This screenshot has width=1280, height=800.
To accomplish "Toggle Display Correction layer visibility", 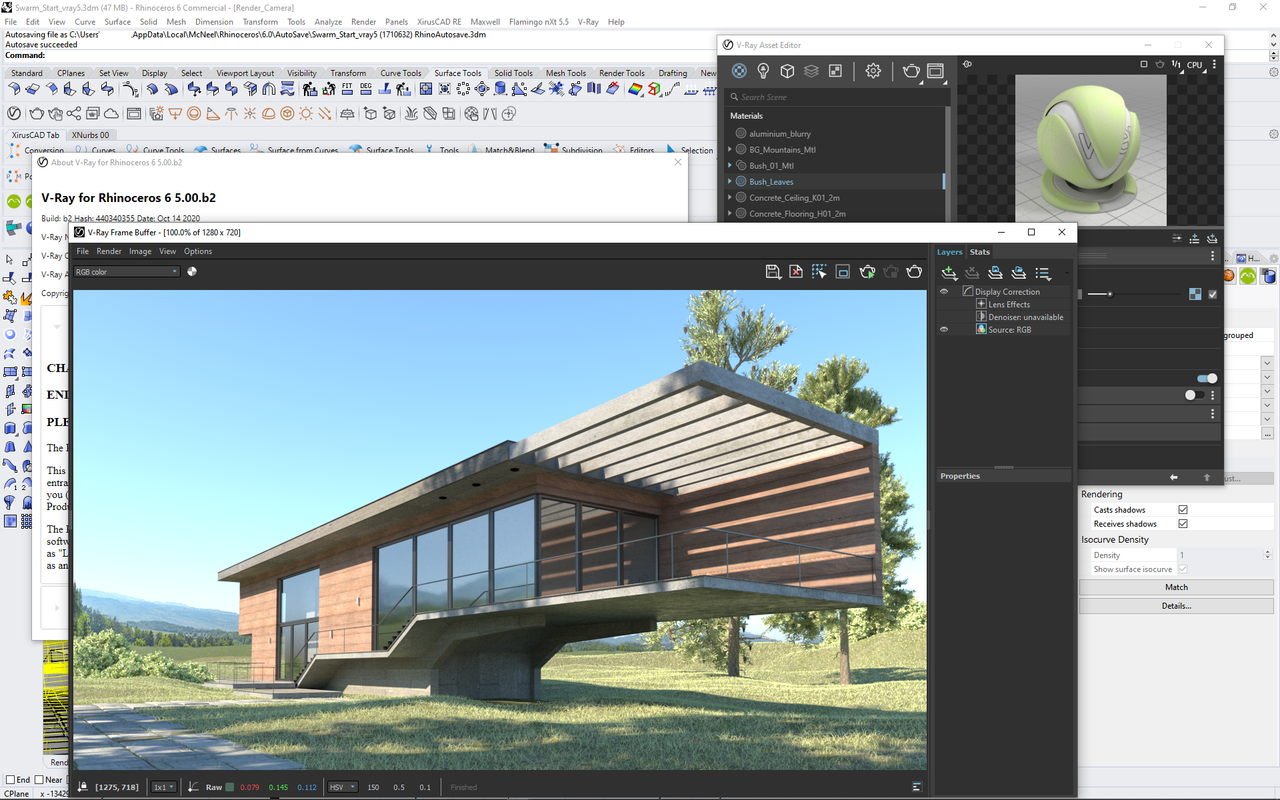I will [x=944, y=291].
